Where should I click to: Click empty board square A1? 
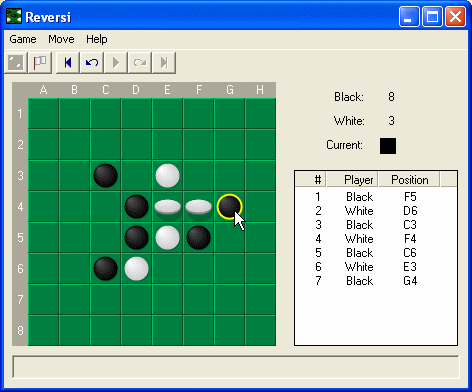coord(43,113)
